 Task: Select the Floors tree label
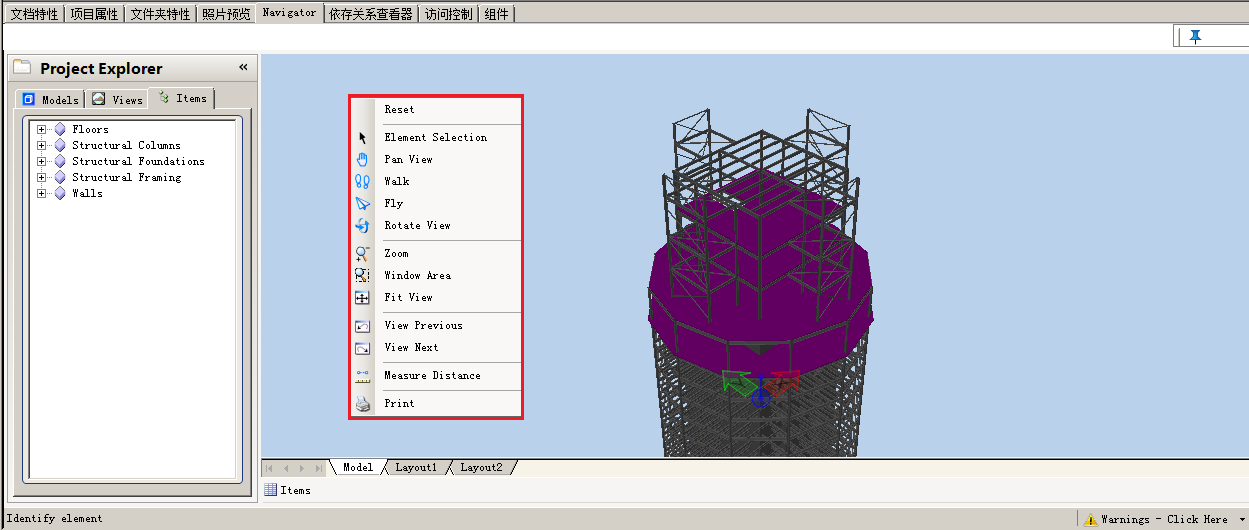click(x=90, y=129)
